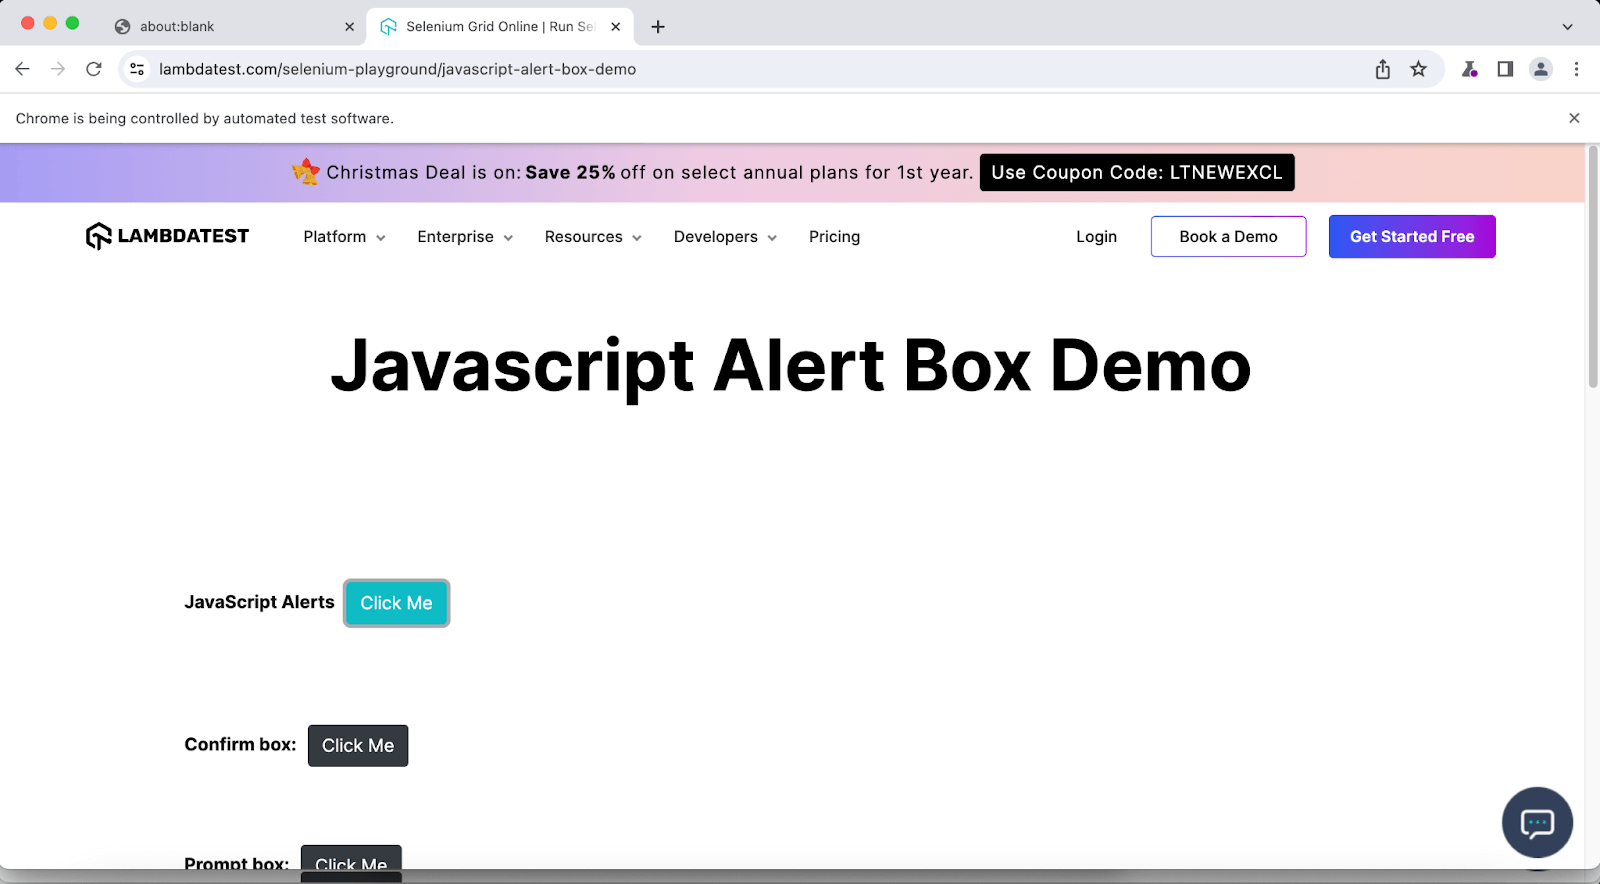Viewport: 1600px width, 884px height.
Task: Go back using the browser back arrow
Action: [22, 69]
